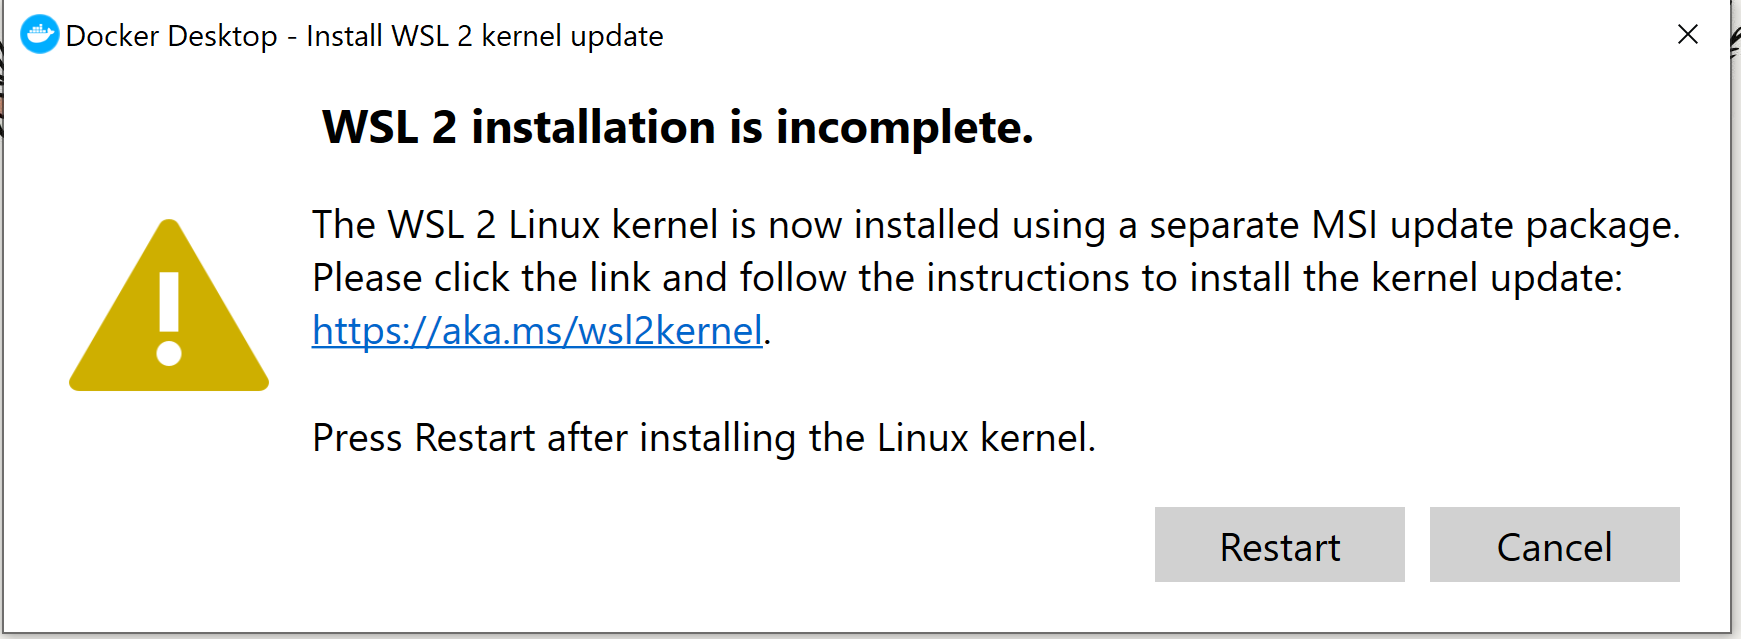
Task: Click the warning symbol next to the message
Action: (x=168, y=310)
